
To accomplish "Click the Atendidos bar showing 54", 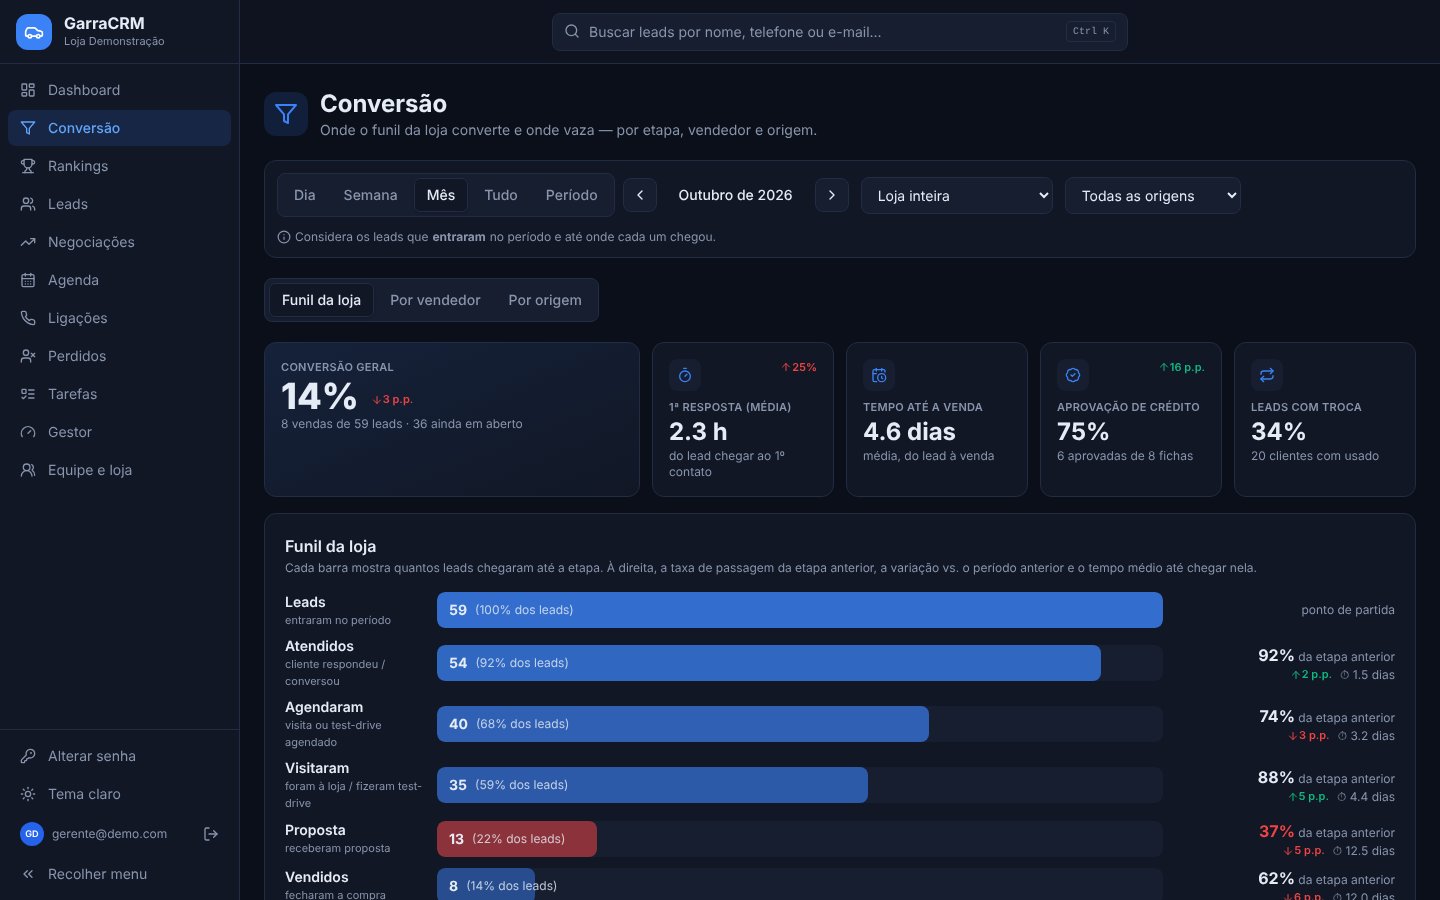I will [x=769, y=663].
